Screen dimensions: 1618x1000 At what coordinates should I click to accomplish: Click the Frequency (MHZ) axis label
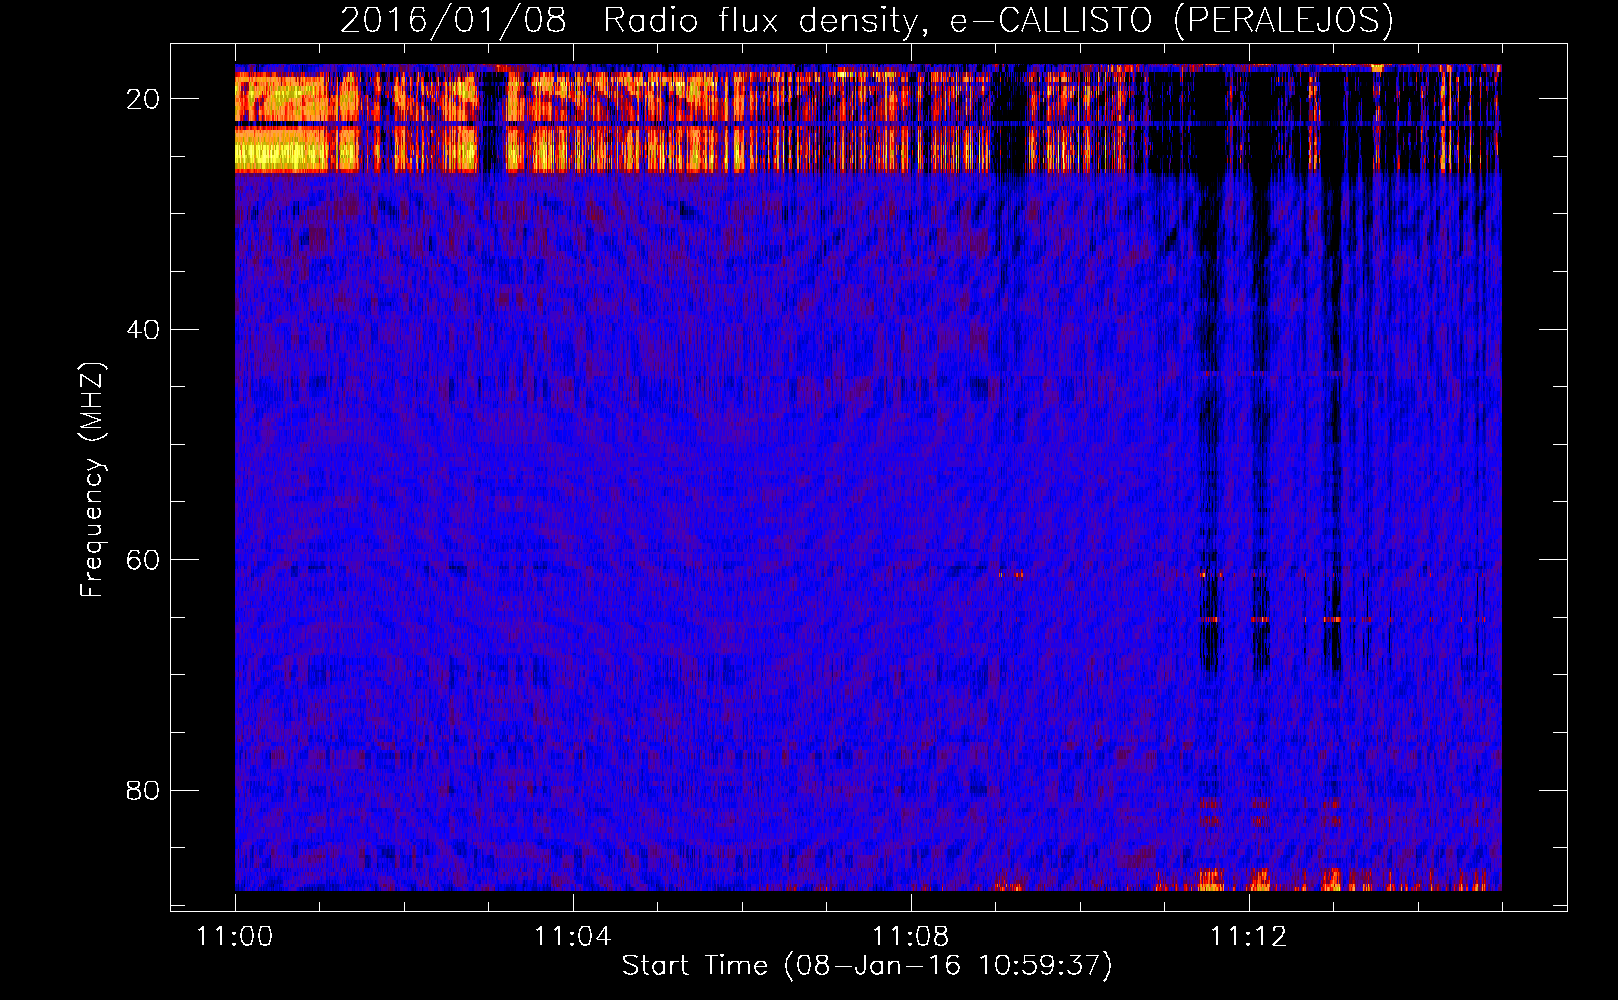tap(92, 480)
